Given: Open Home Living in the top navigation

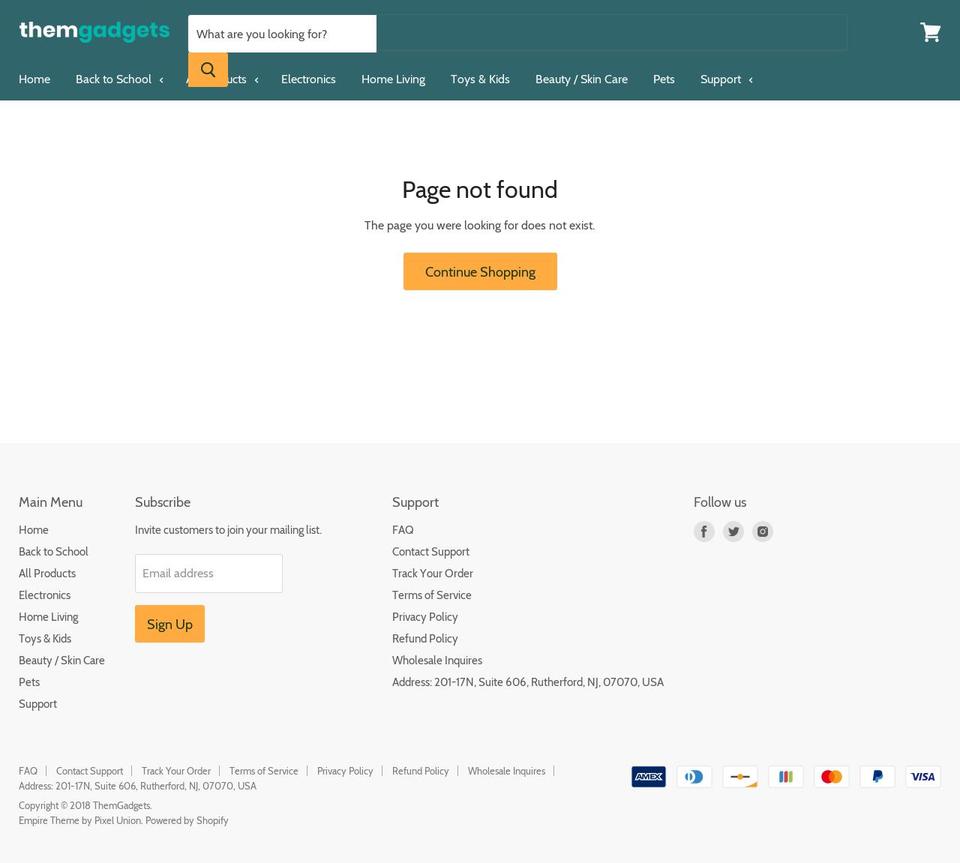Looking at the screenshot, I should pyautogui.click(x=393, y=79).
